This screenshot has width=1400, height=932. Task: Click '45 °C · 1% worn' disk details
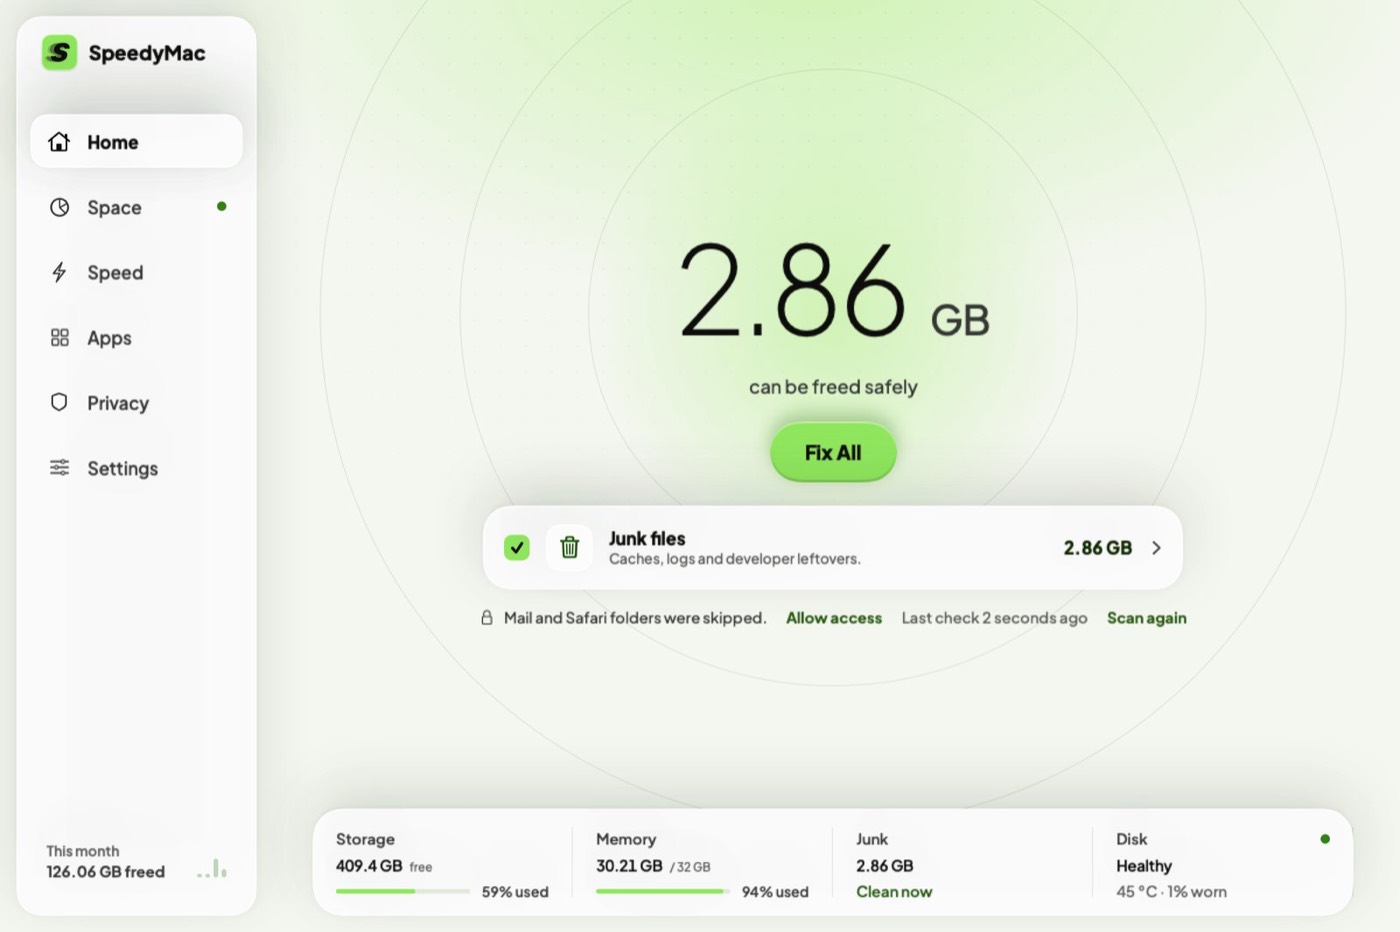(1171, 892)
